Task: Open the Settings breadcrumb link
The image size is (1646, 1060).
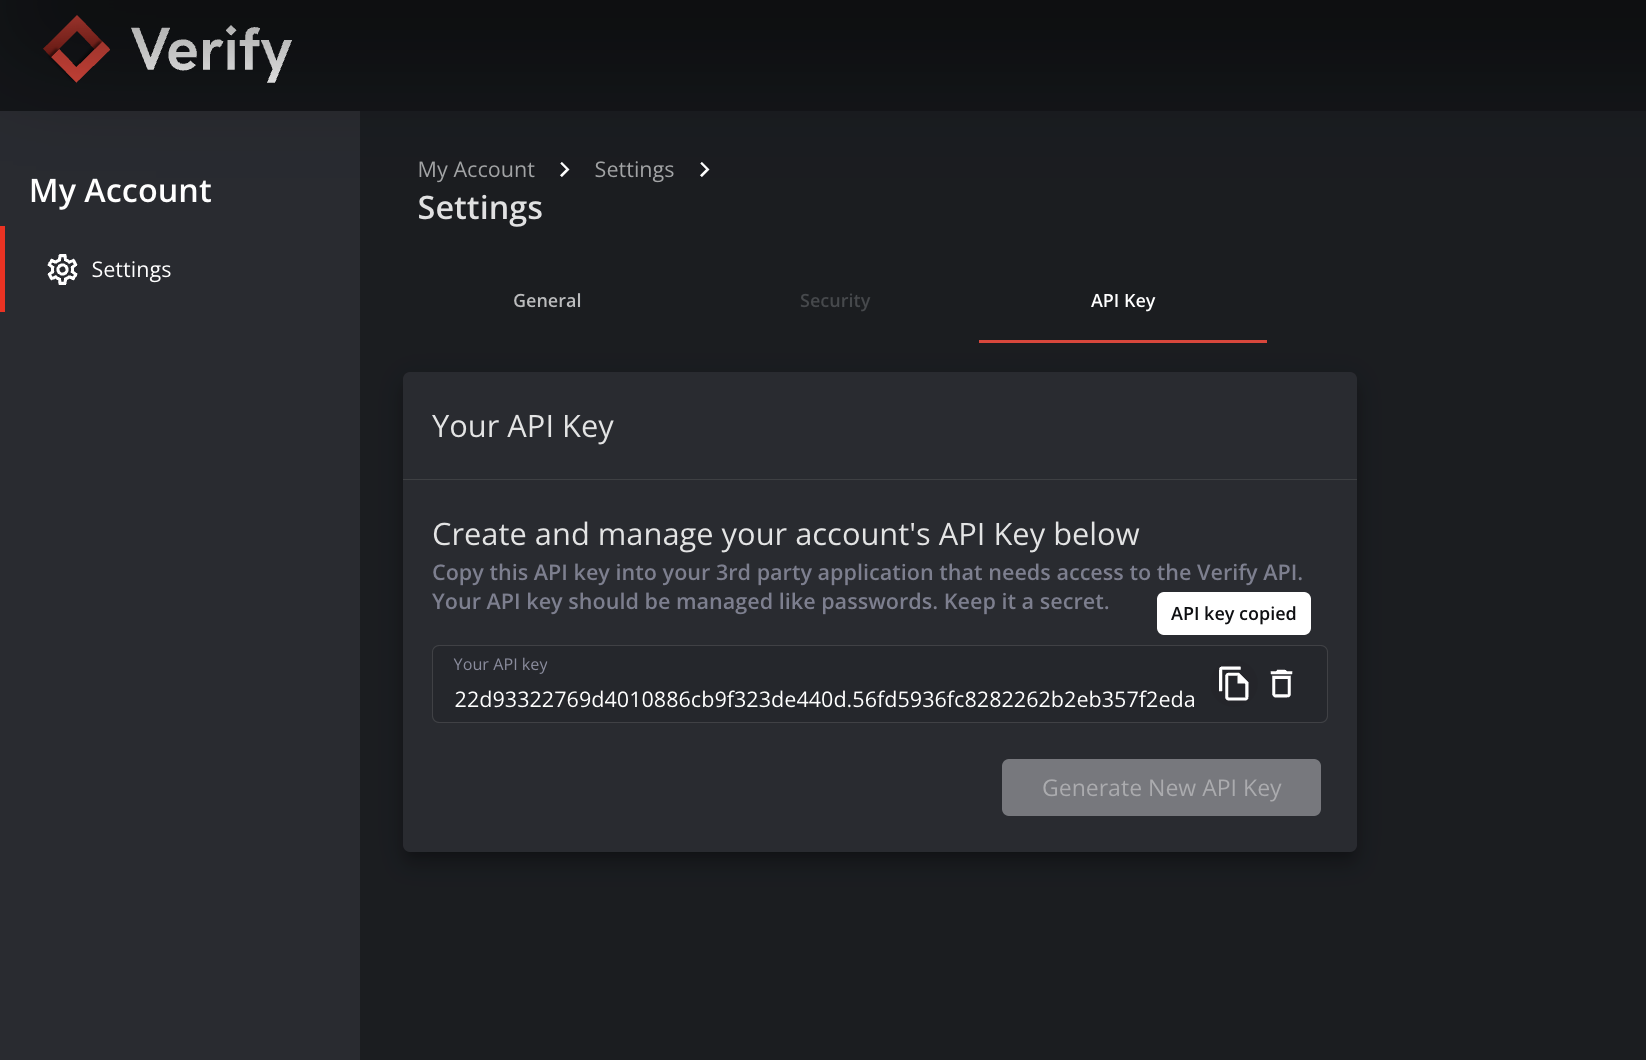Action: (x=634, y=169)
